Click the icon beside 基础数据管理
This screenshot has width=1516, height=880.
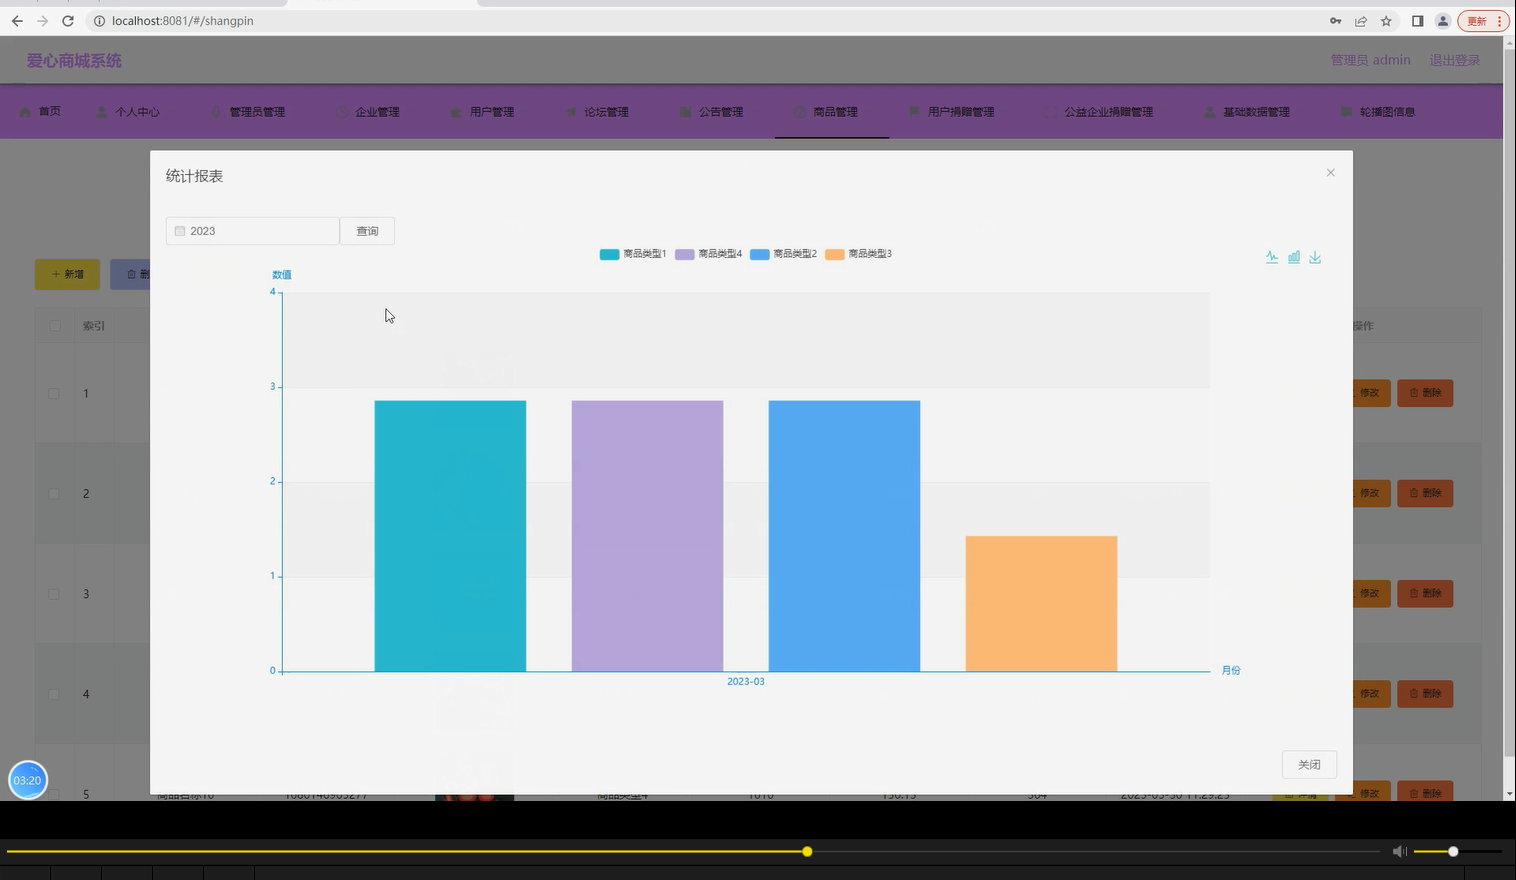tap(1209, 112)
